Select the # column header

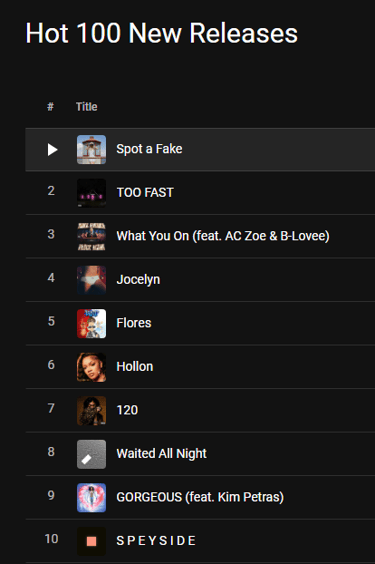click(50, 107)
